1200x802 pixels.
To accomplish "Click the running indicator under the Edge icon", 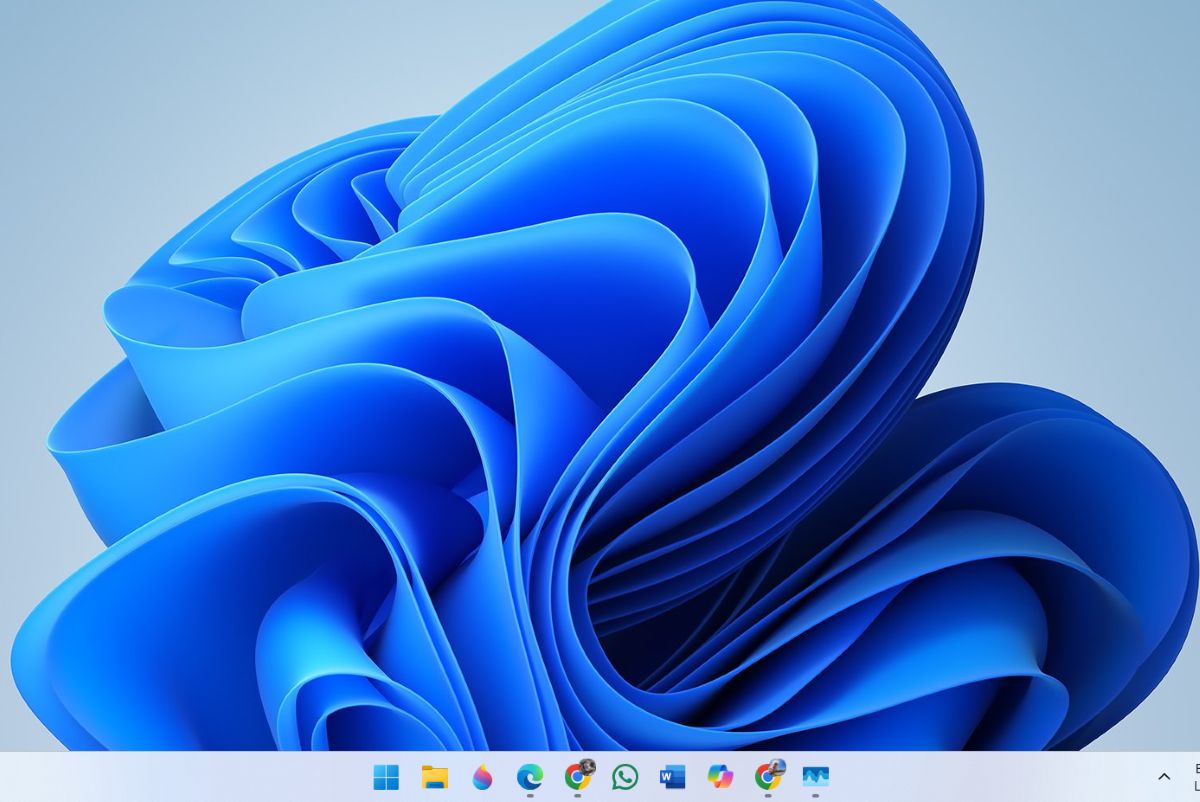I will click(530, 796).
